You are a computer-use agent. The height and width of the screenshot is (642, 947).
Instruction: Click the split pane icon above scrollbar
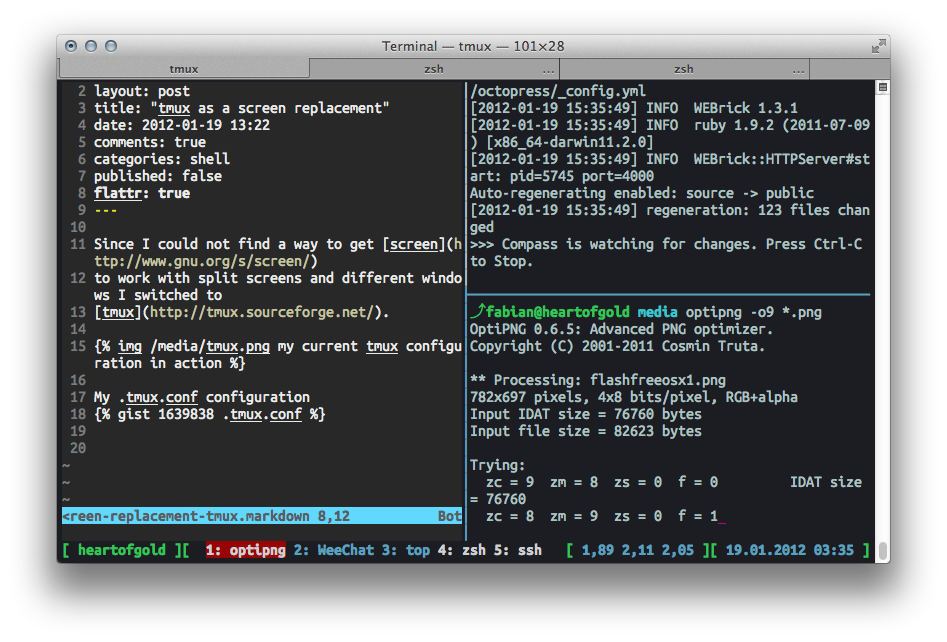882,87
